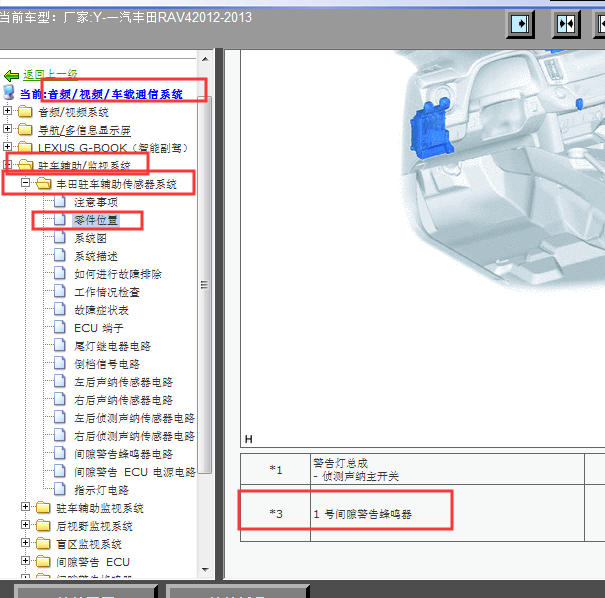Select LEXUS G-BOOK（智能副驾）folder

click(113, 148)
